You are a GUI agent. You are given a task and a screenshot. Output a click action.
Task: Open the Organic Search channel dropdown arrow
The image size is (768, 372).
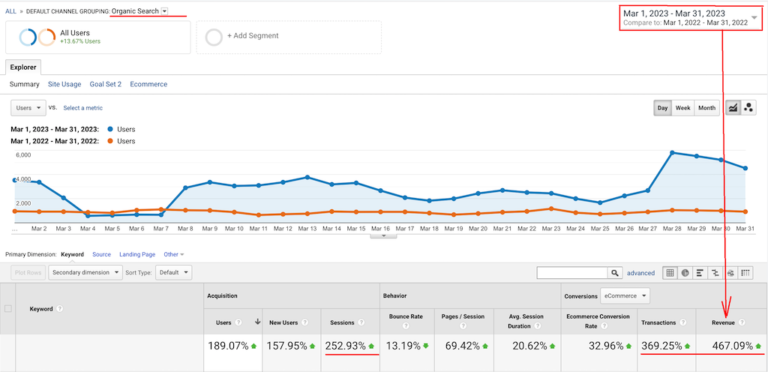(165, 11)
